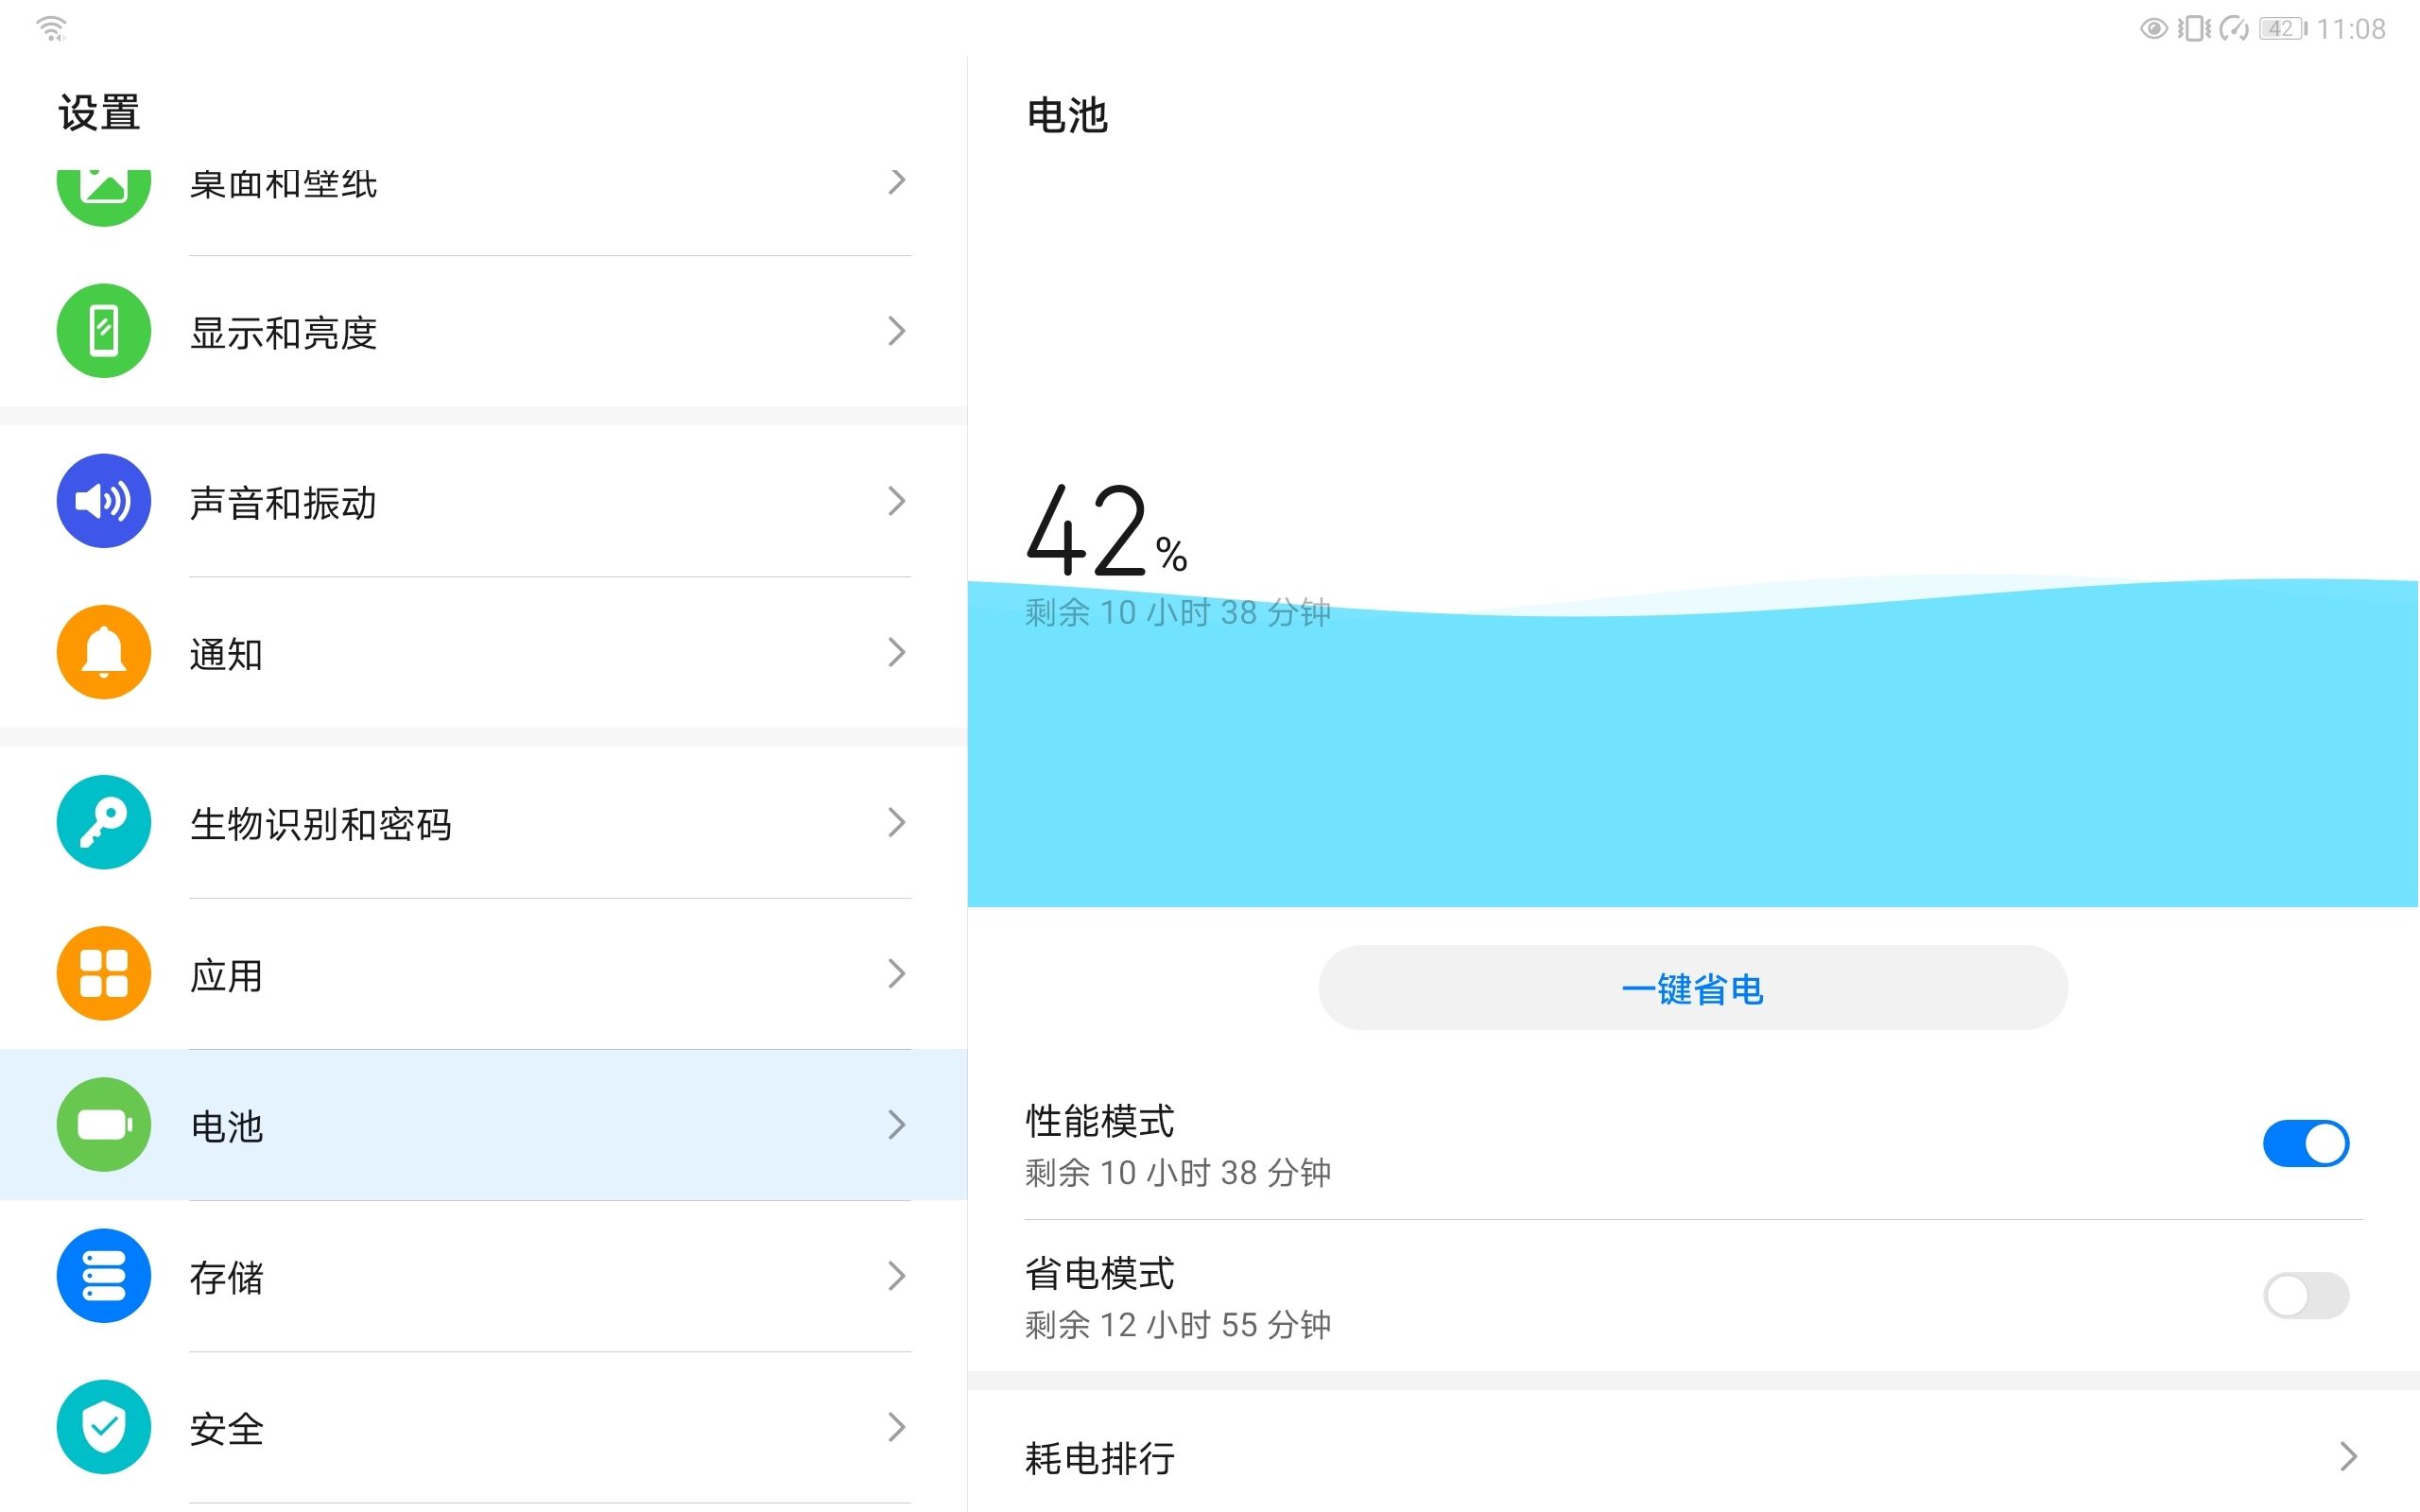Tap the battery 42 status bar indicator

pyautogui.click(x=2284, y=29)
